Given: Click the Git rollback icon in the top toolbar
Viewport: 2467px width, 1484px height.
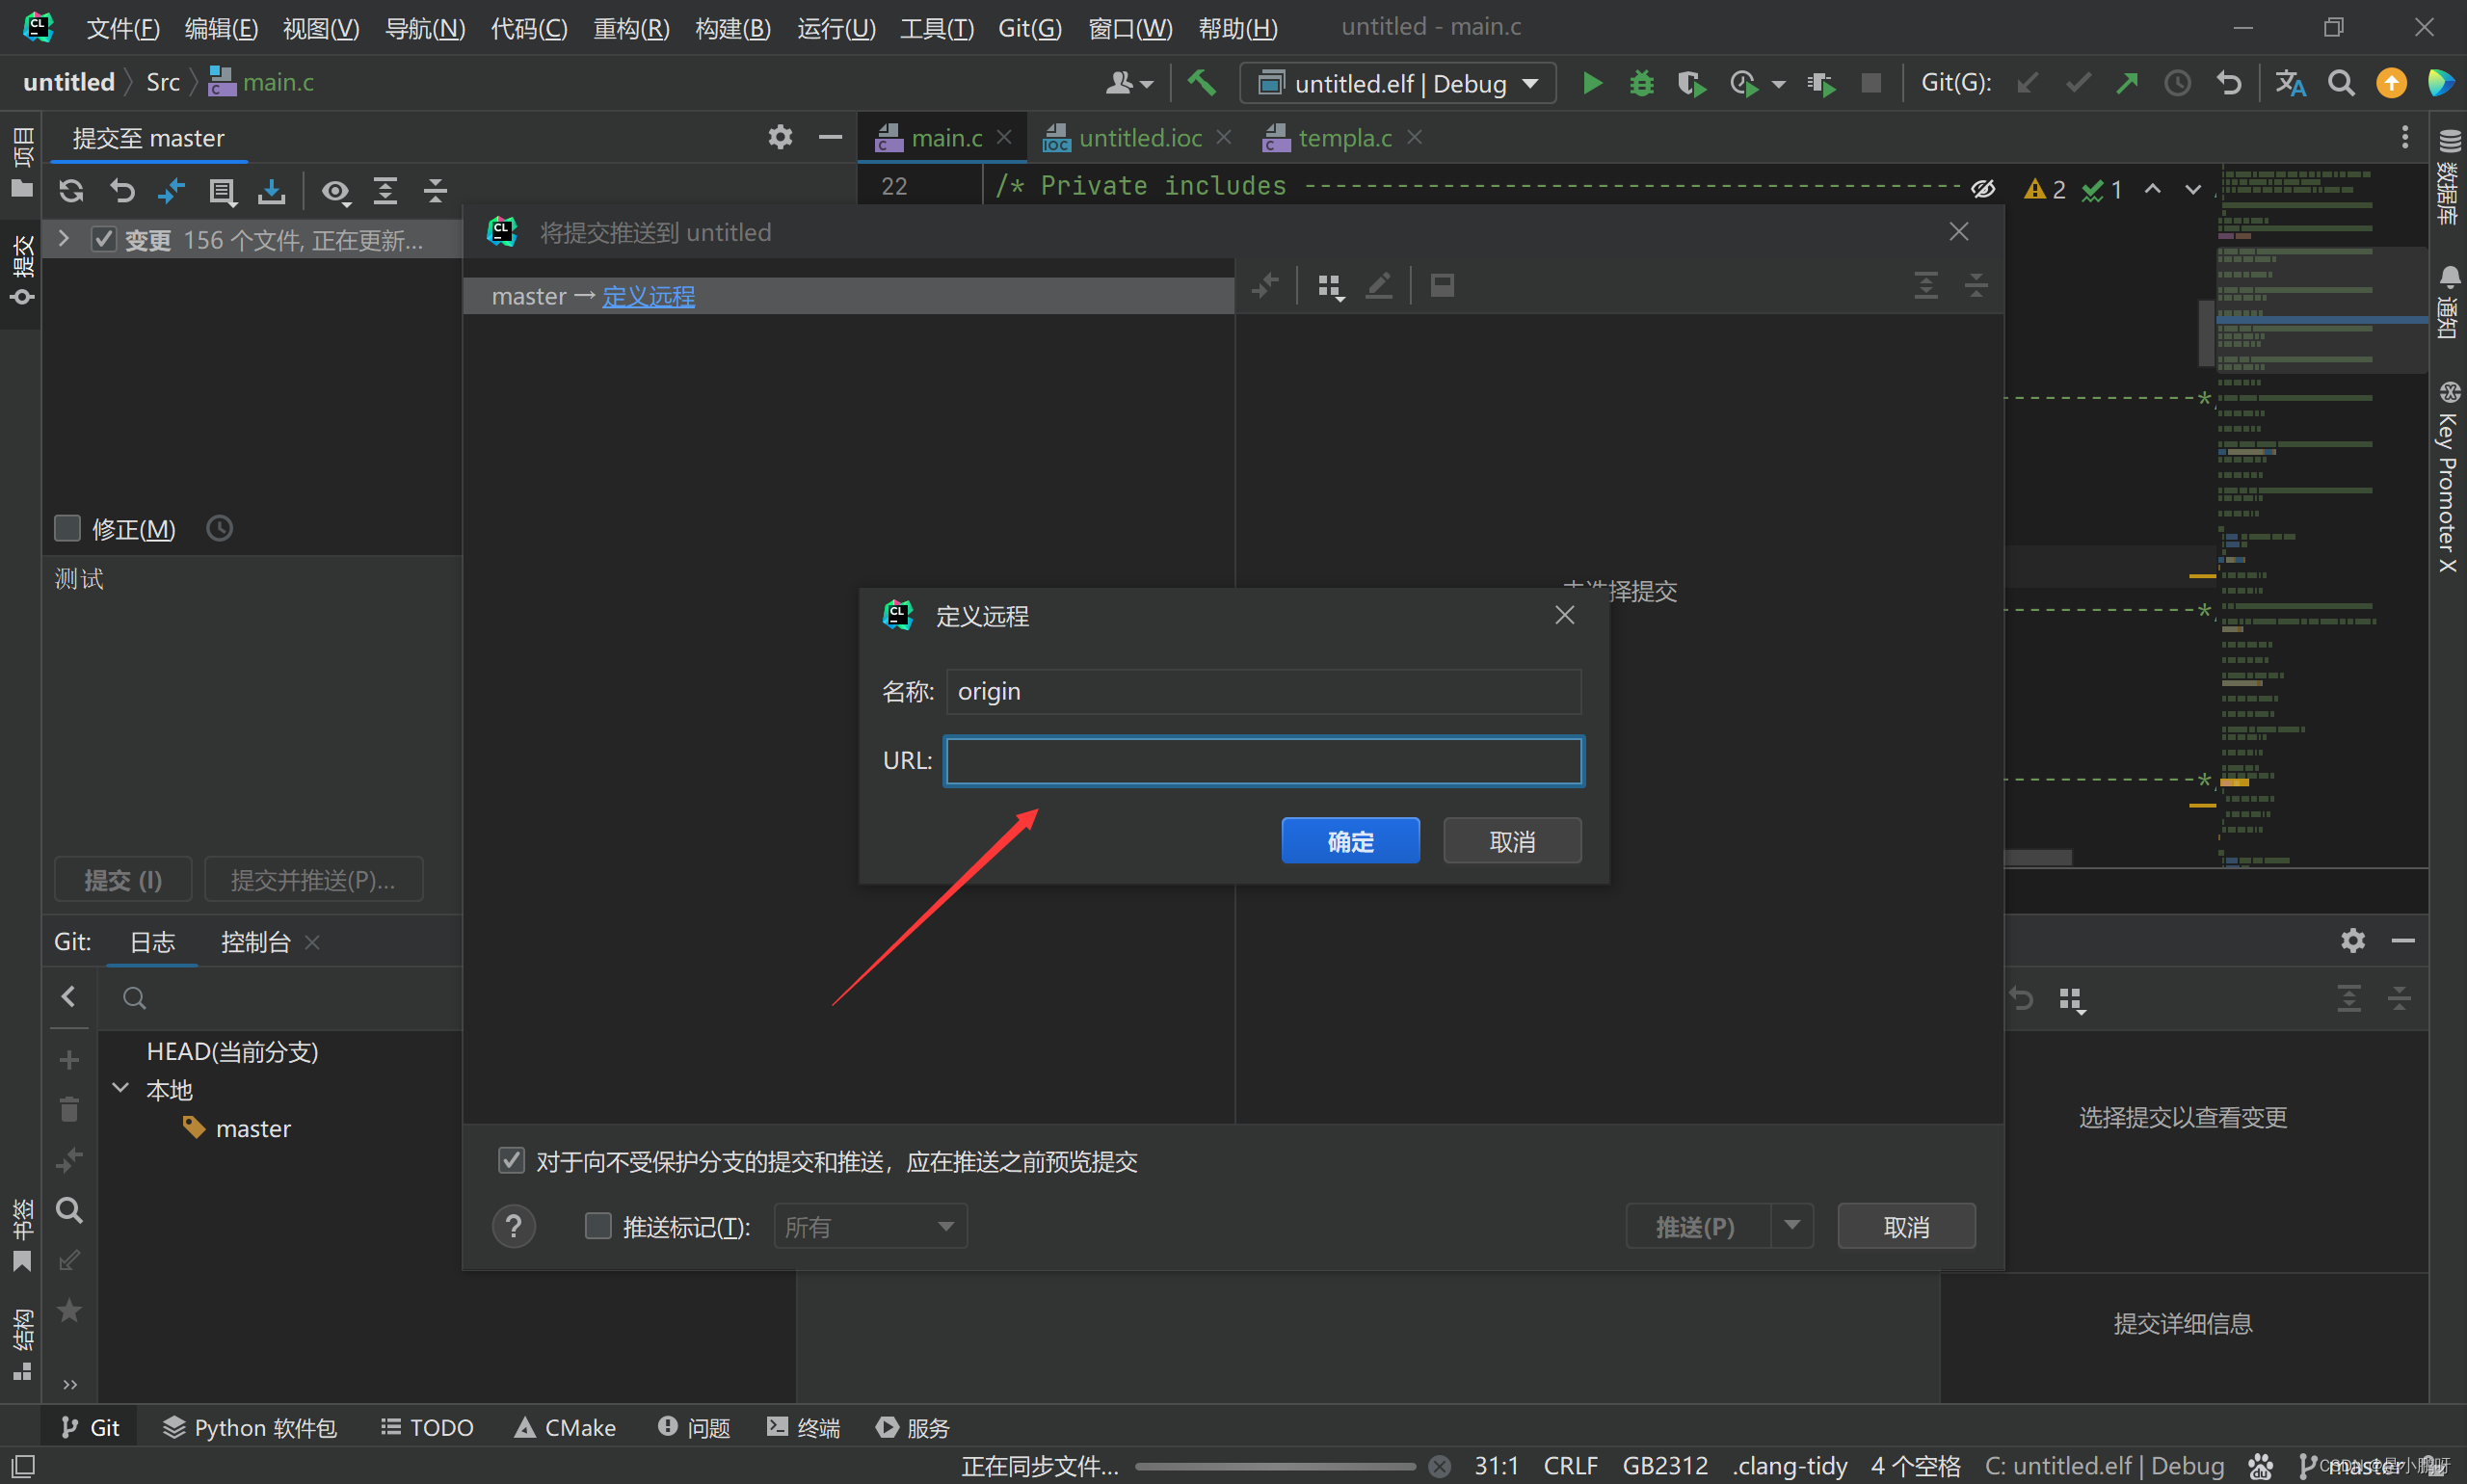Looking at the screenshot, I should [x=2228, y=83].
